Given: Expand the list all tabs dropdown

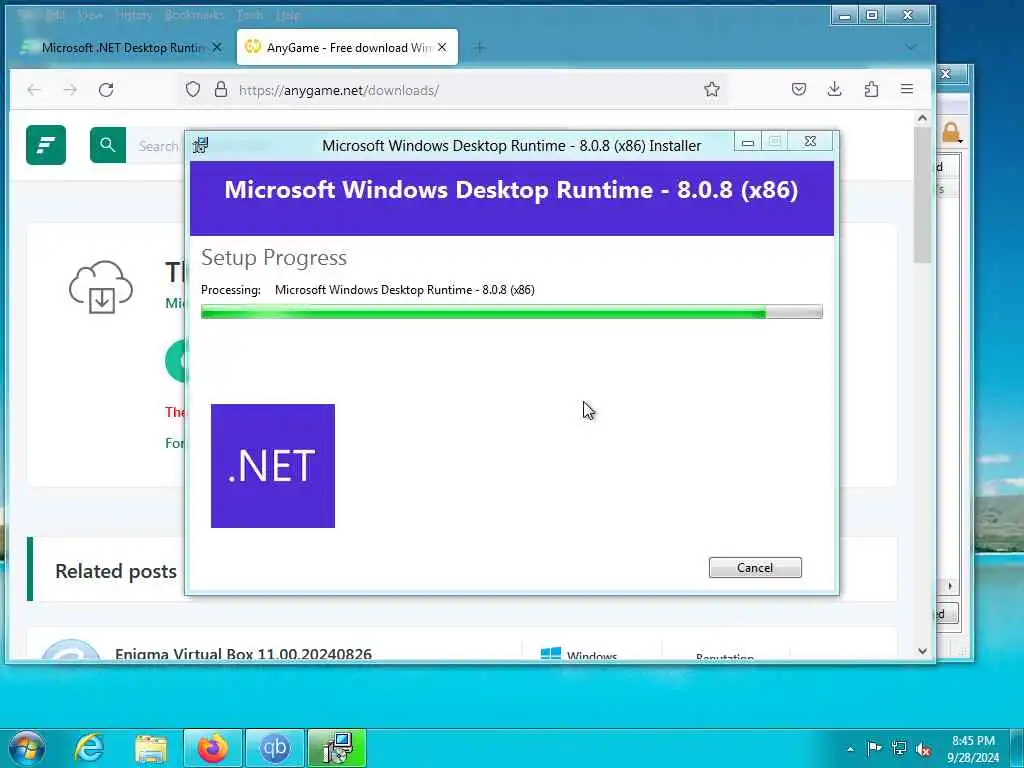Looking at the screenshot, I should point(911,47).
